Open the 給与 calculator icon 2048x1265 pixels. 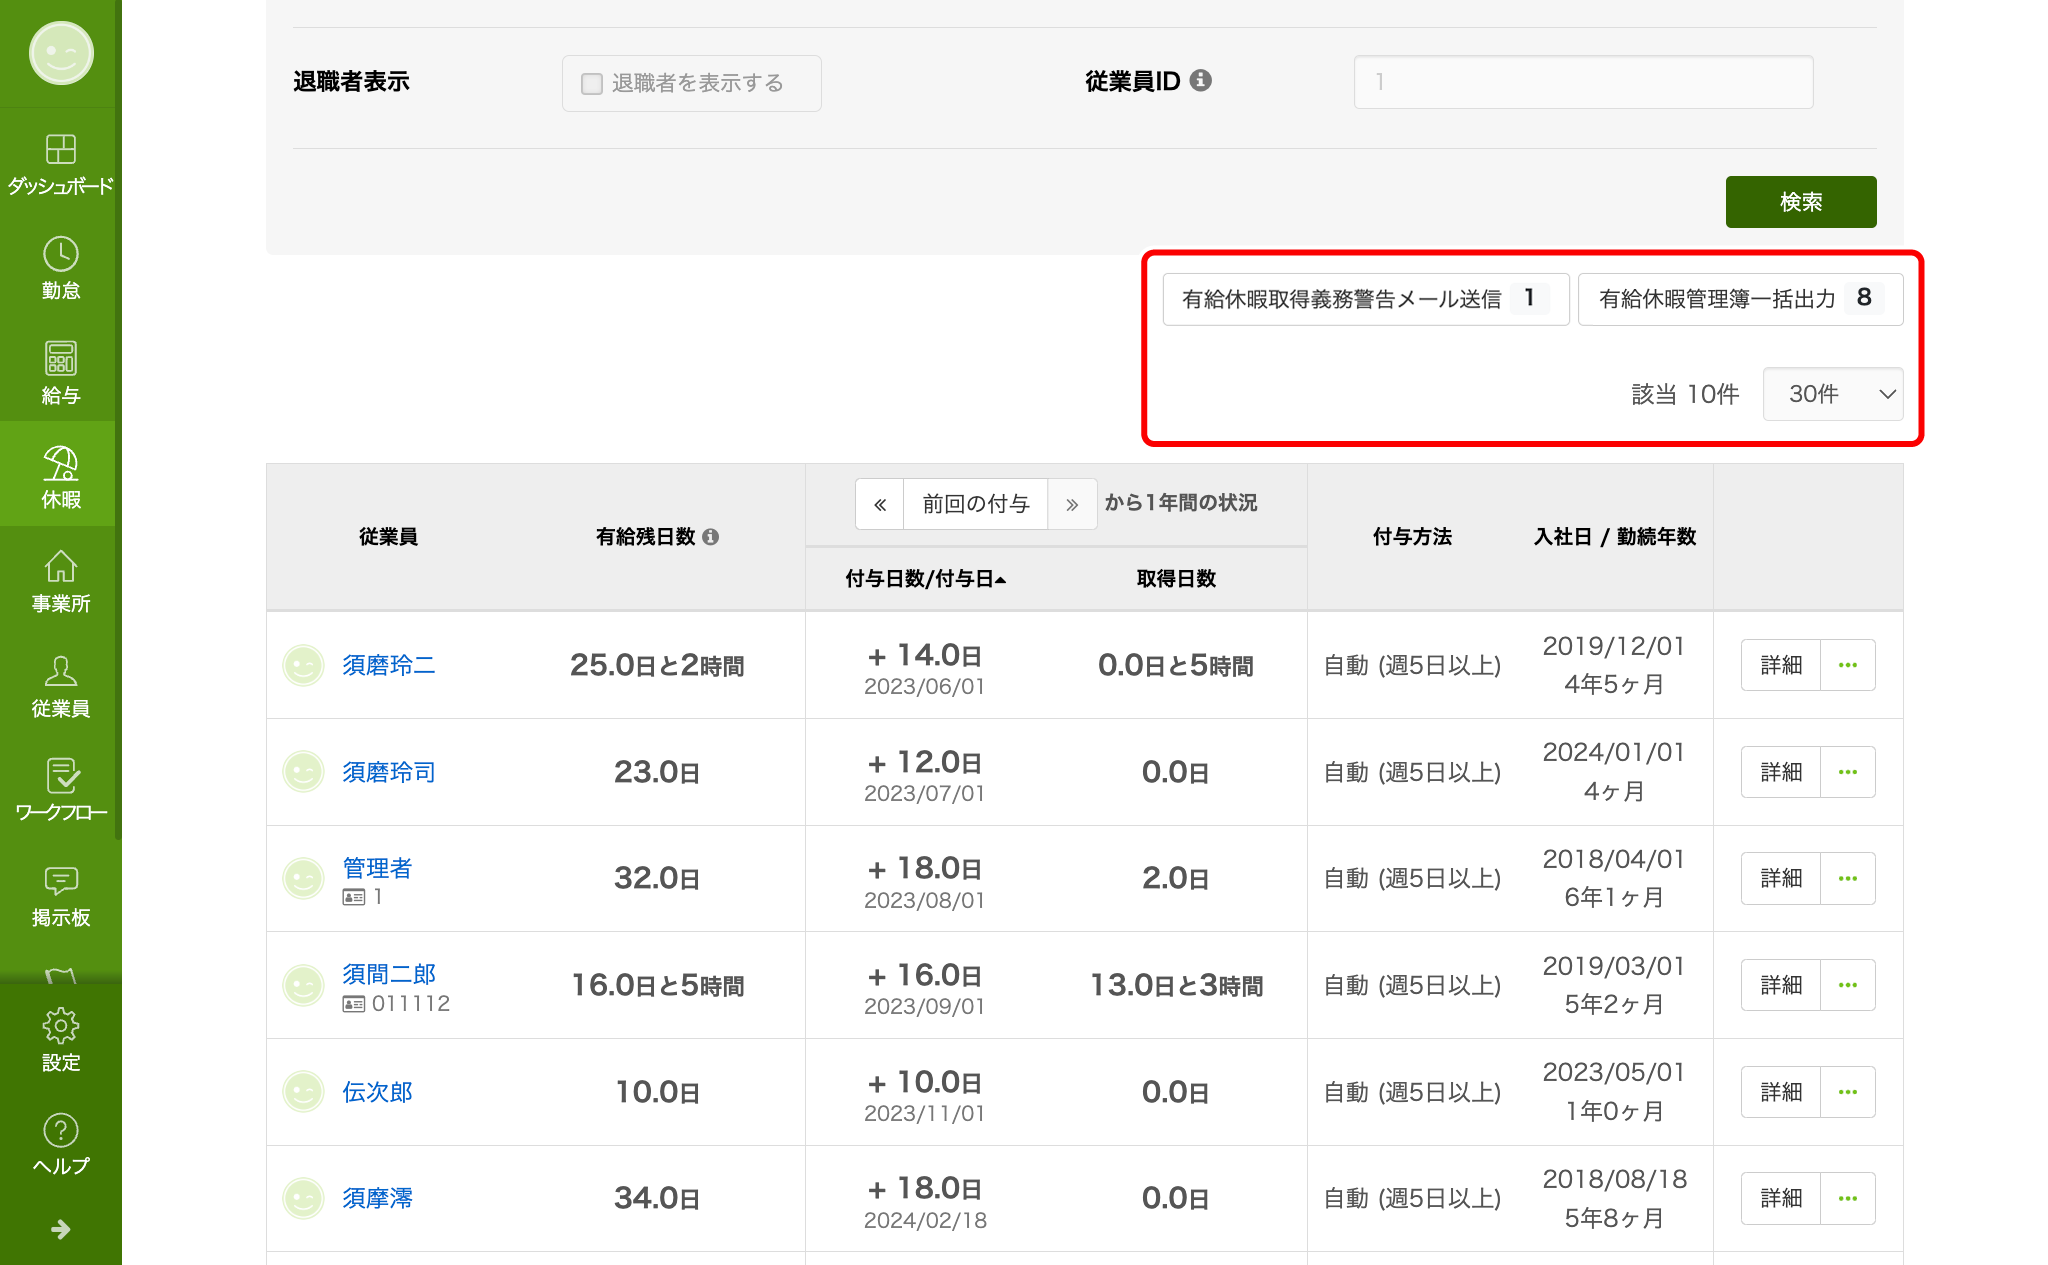point(60,359)
